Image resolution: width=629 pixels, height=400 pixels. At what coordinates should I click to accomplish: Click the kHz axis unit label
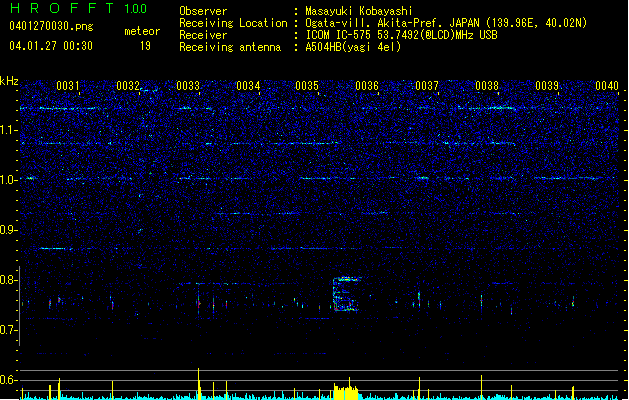coord(9,81)
